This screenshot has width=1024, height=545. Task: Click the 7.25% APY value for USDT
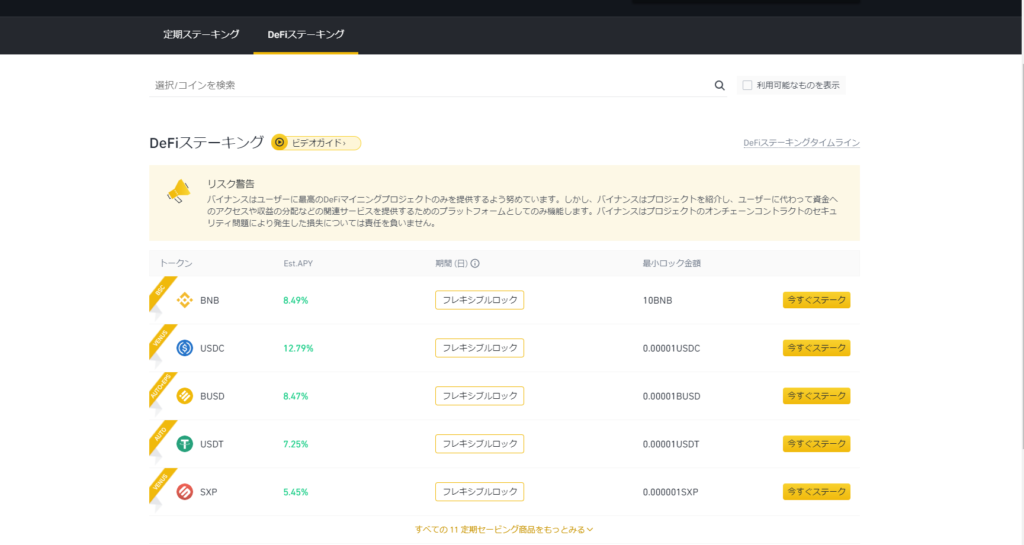(x=295, y=444)
